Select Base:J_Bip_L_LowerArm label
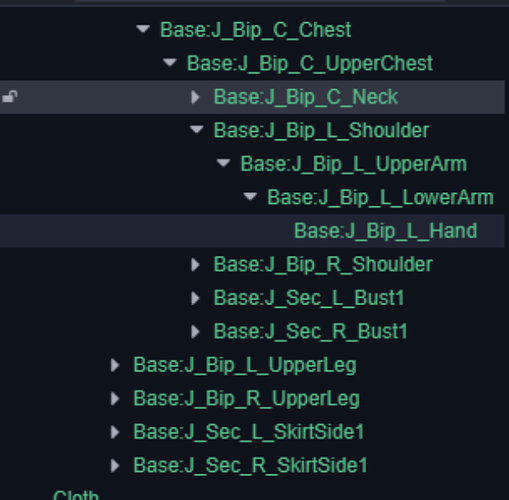 point(380,197)
